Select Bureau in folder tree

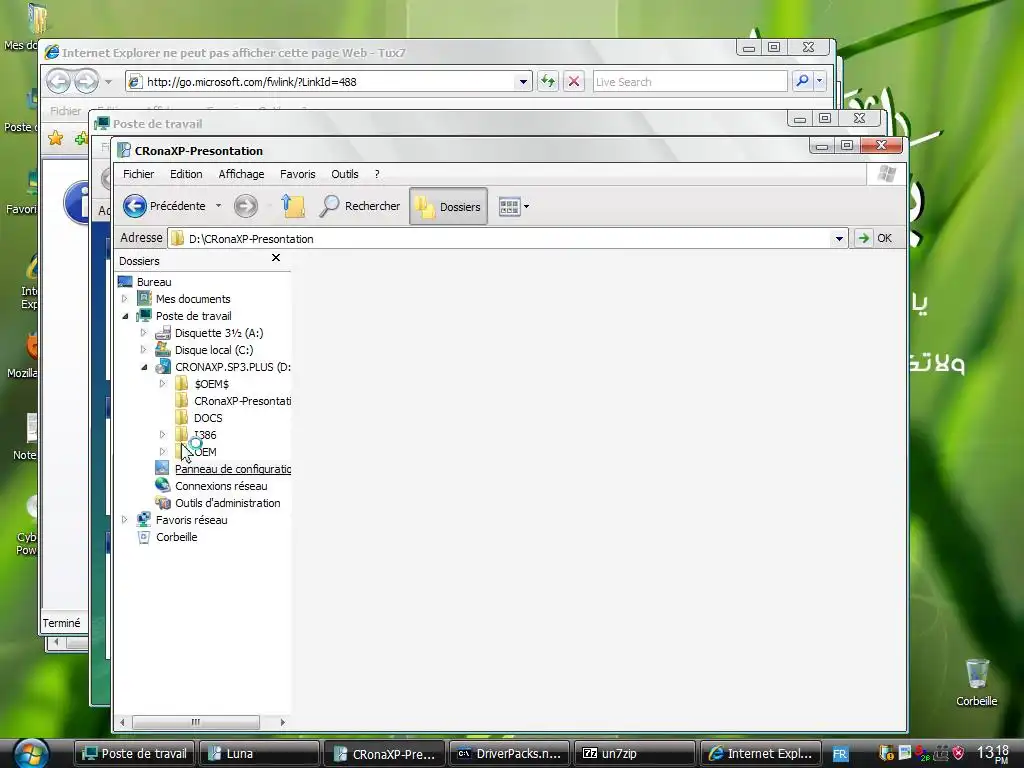click(x=154, y=281)
